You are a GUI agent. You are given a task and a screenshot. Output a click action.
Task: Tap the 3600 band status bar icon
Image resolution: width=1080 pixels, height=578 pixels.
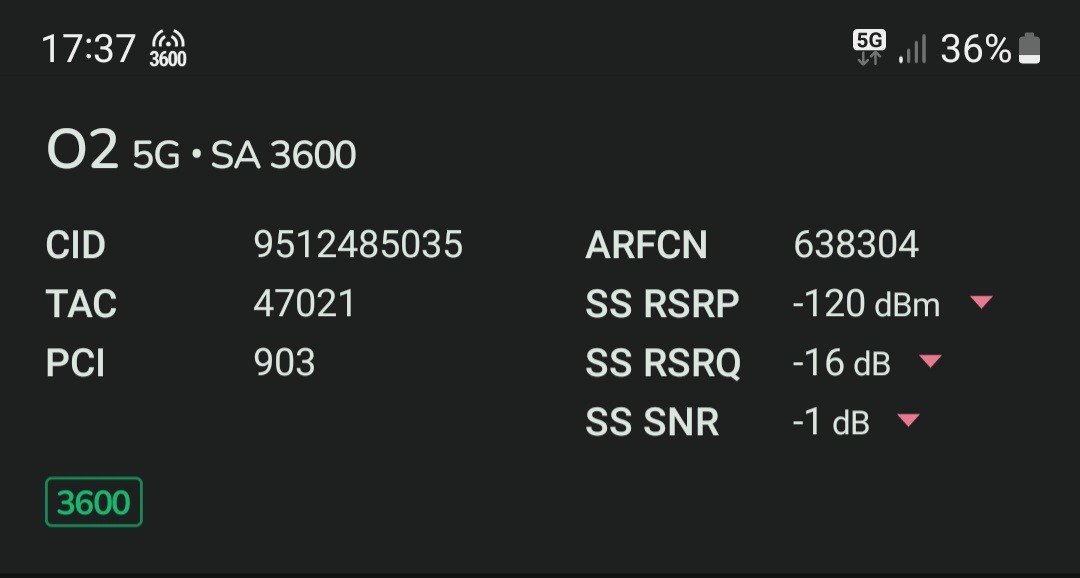click(168, 48)
